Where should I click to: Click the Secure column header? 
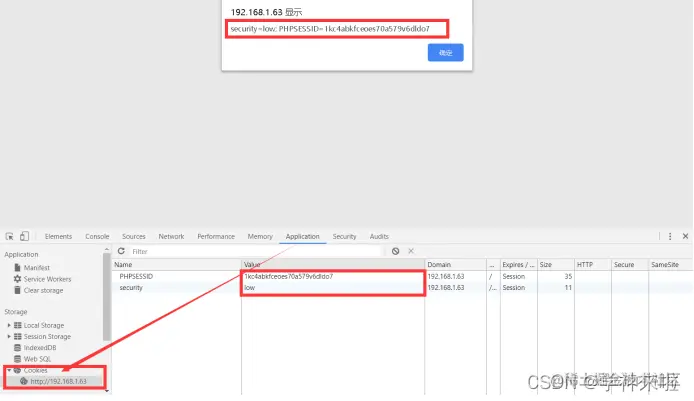[x=630, y=264]
